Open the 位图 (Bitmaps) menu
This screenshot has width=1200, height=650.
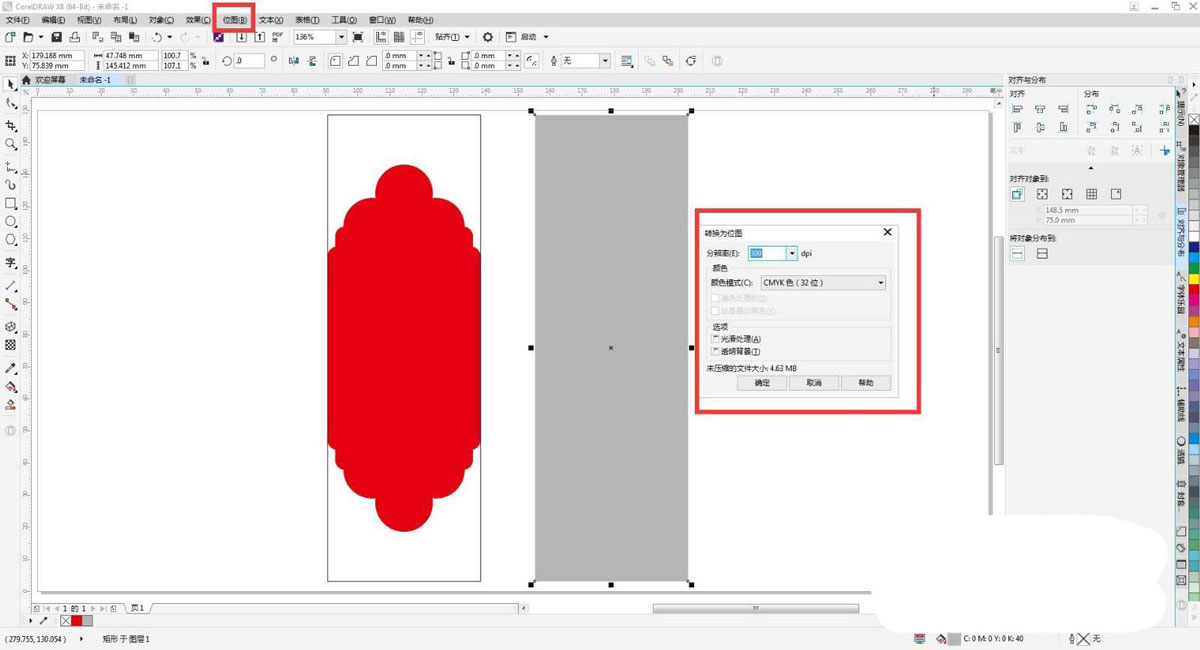click(x=234, y=20)
